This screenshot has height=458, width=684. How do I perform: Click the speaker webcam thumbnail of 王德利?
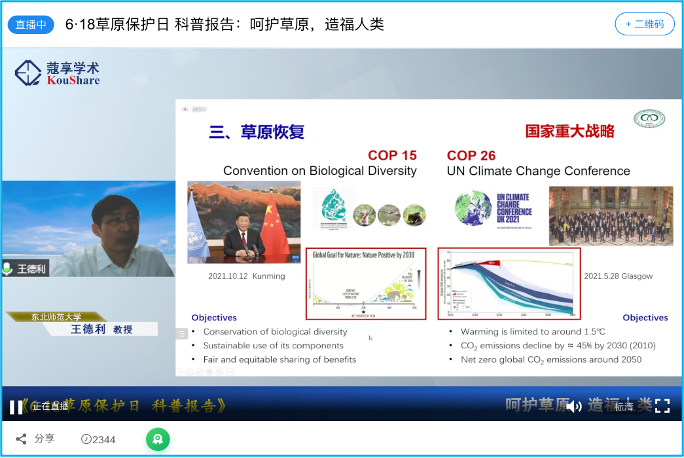(89, 229)
